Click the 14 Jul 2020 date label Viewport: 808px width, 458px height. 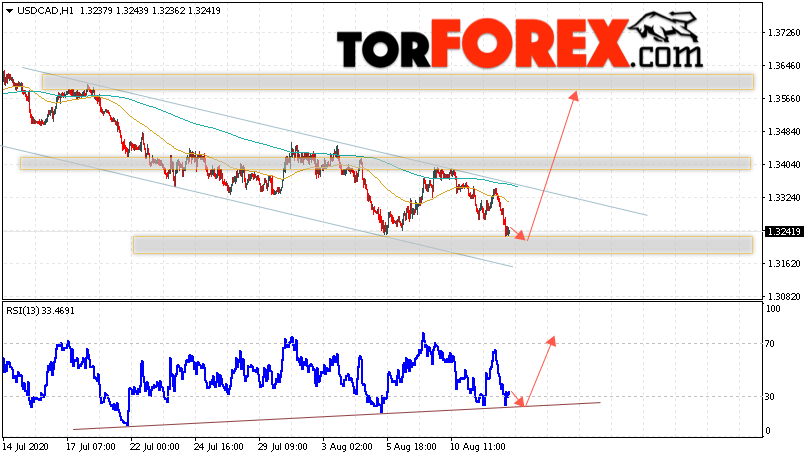tap(25, 447)
